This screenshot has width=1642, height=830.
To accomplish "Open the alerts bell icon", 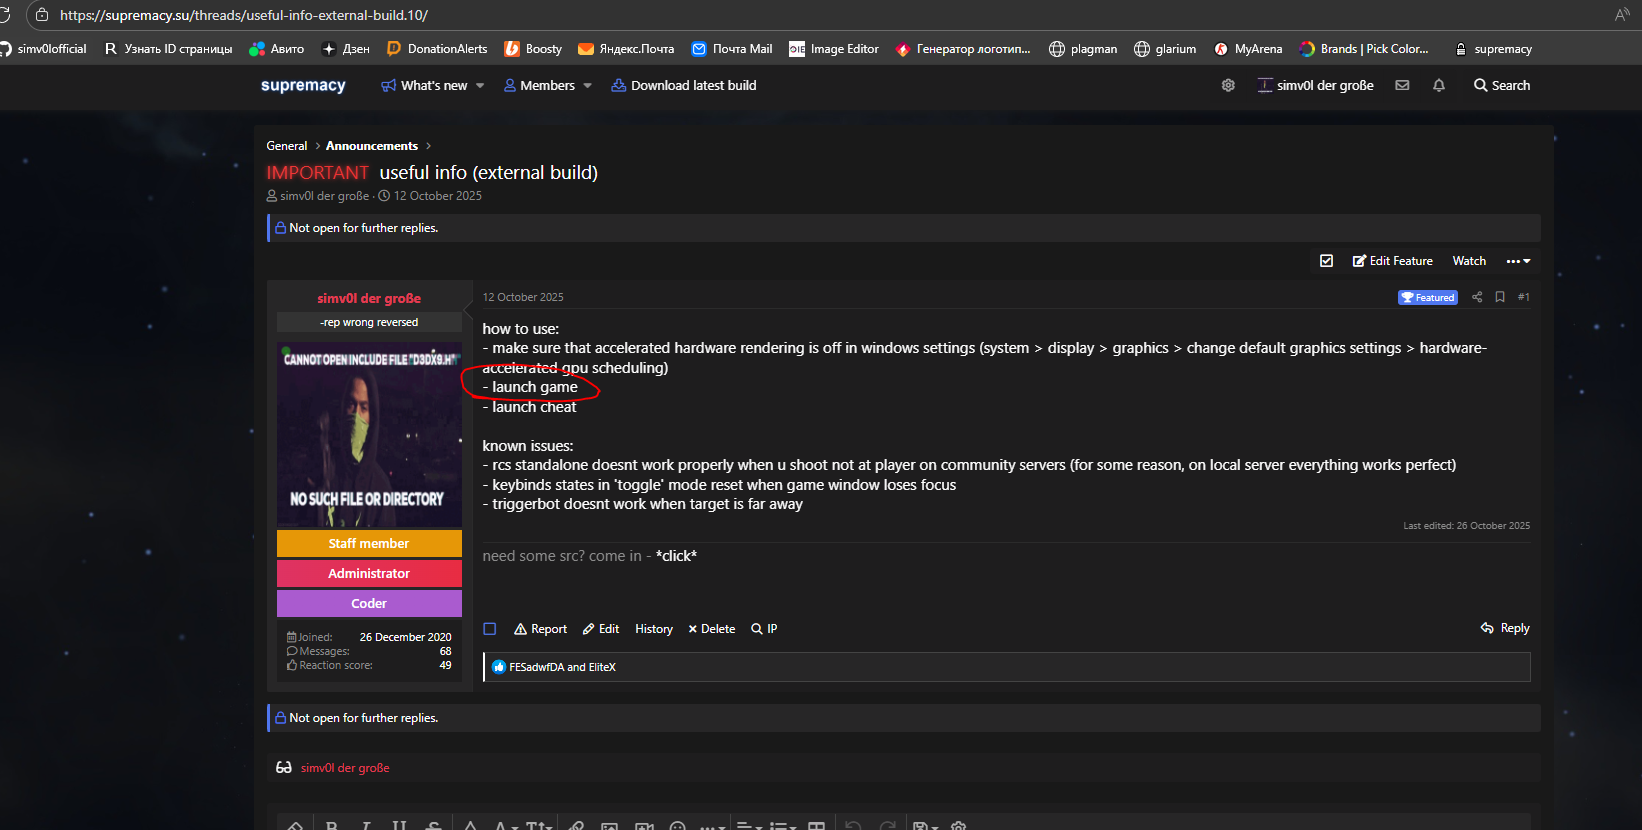I will pos(1439,86).
